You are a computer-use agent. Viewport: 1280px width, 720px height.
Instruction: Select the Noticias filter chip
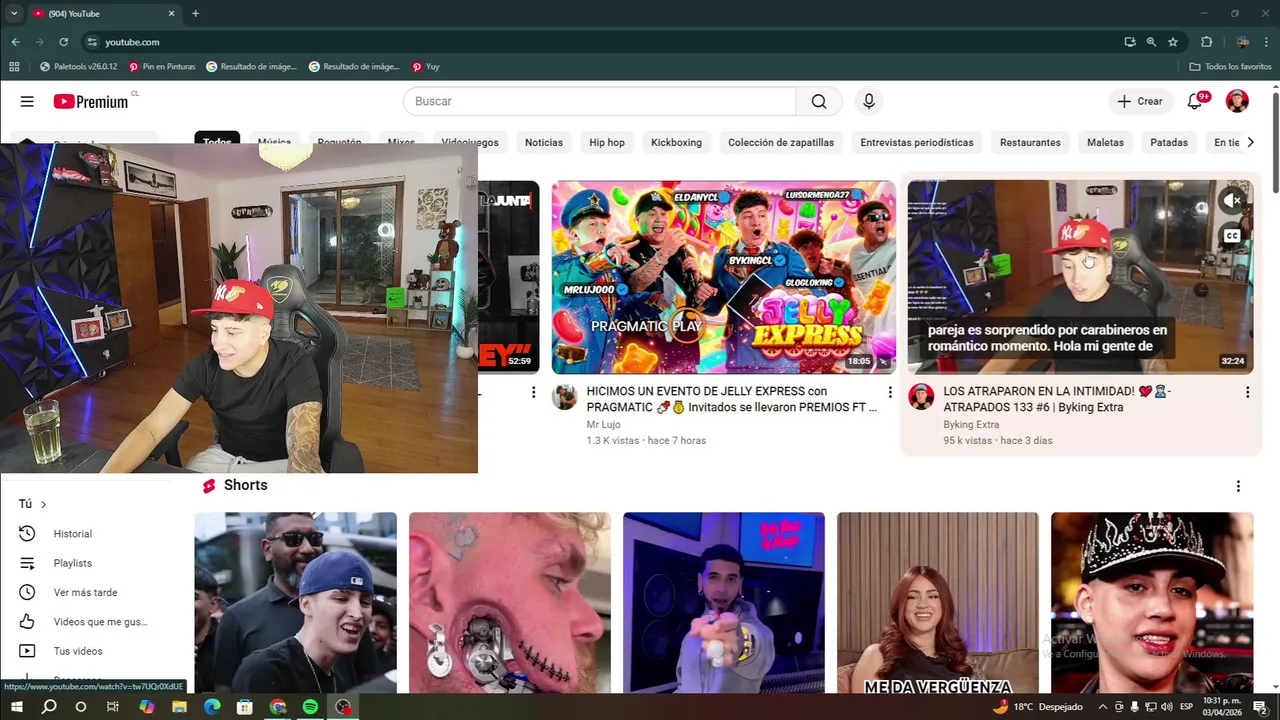(x=544, y=142)
